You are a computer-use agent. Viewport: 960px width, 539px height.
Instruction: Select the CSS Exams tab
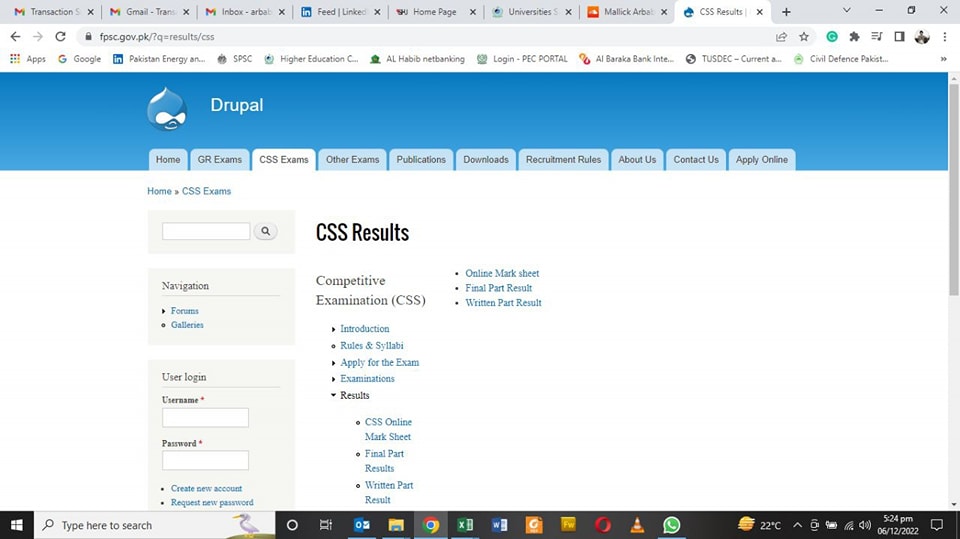click(284, 159)
